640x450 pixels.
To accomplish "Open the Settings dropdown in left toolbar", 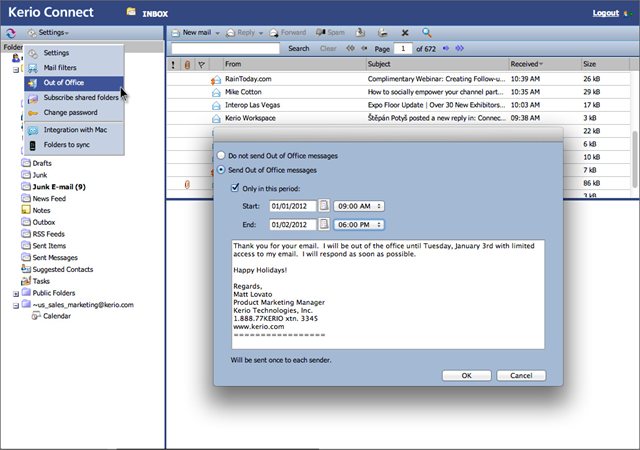I will click(48, 33).
